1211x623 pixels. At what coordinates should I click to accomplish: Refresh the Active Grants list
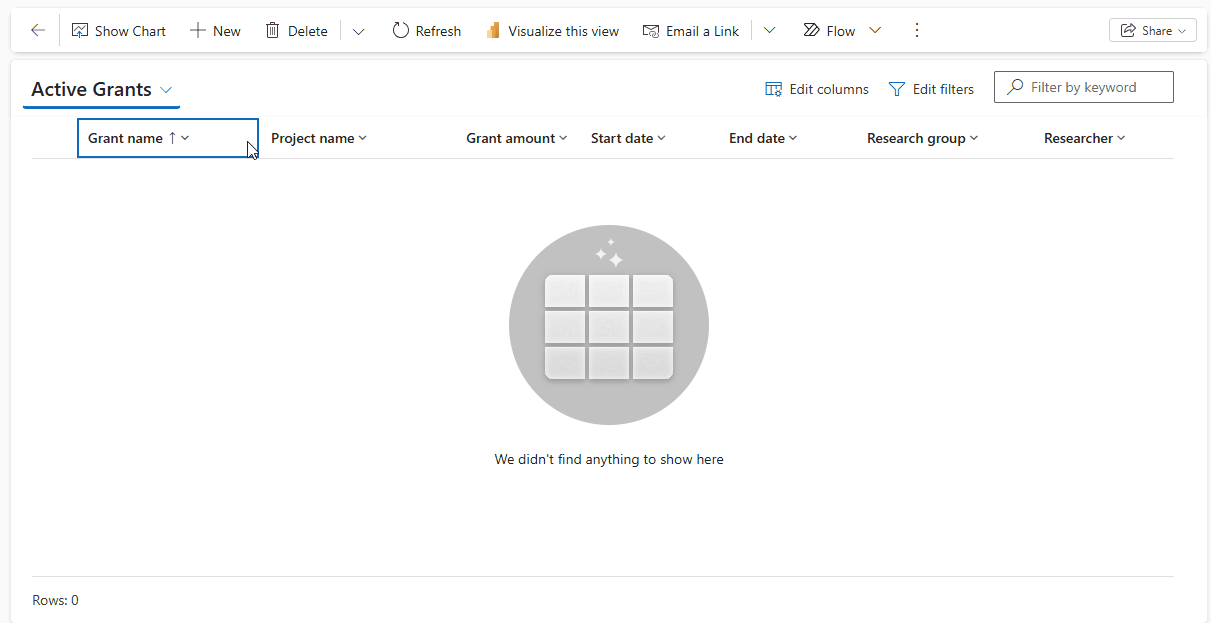pyautogui.click(x=426, y=31)
